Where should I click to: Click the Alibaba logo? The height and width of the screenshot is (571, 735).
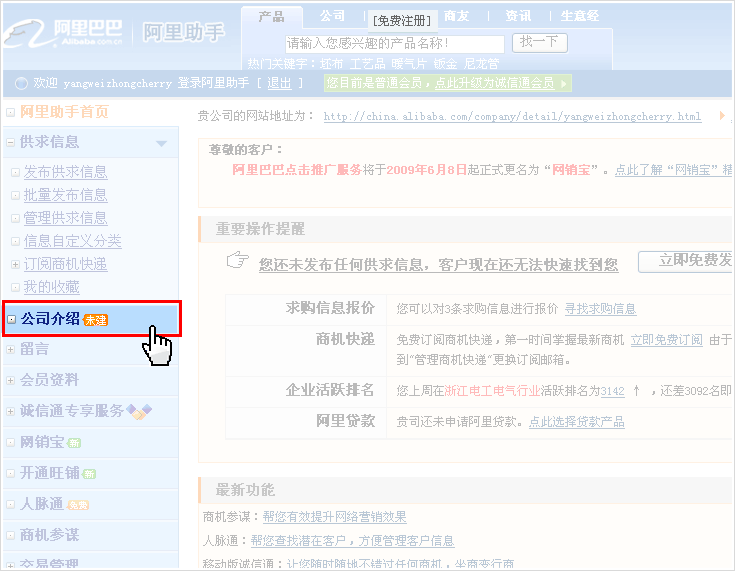point(64,33)
